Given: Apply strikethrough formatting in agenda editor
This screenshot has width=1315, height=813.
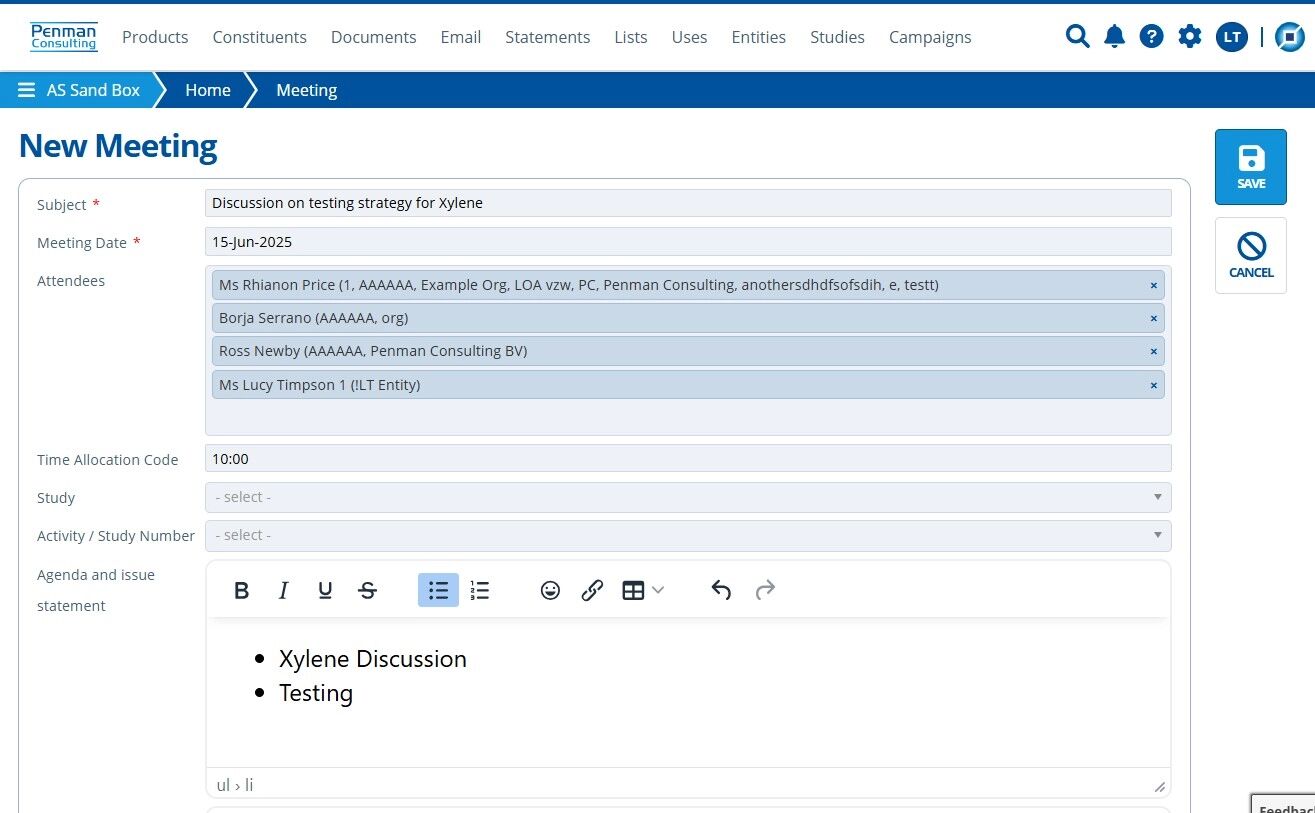Looking at the screenshot, I should 367,590.
